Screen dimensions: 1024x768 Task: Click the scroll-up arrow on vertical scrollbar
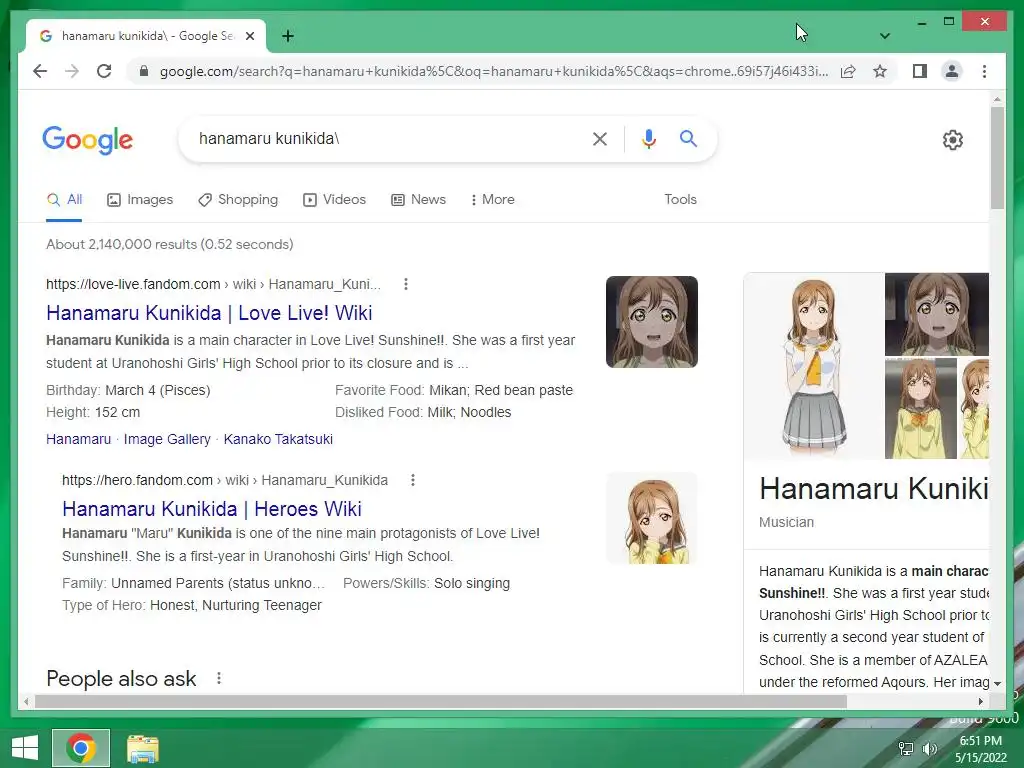pos(997,100)
